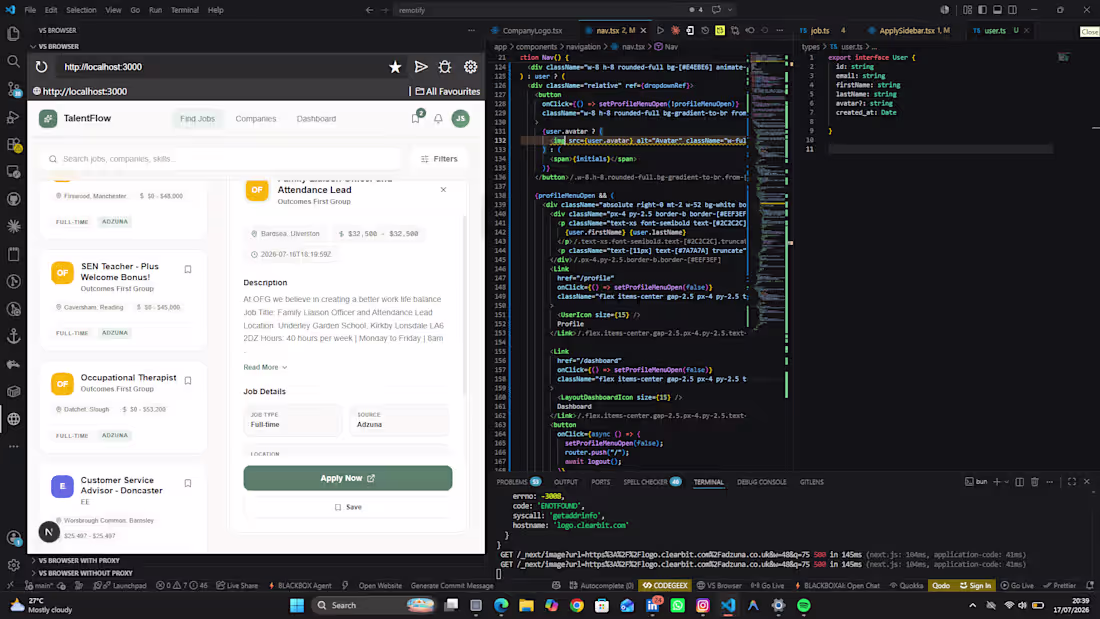Switch to the PROBLEMS panel tab
The image size is (1100, 619).
coord(512,482)
